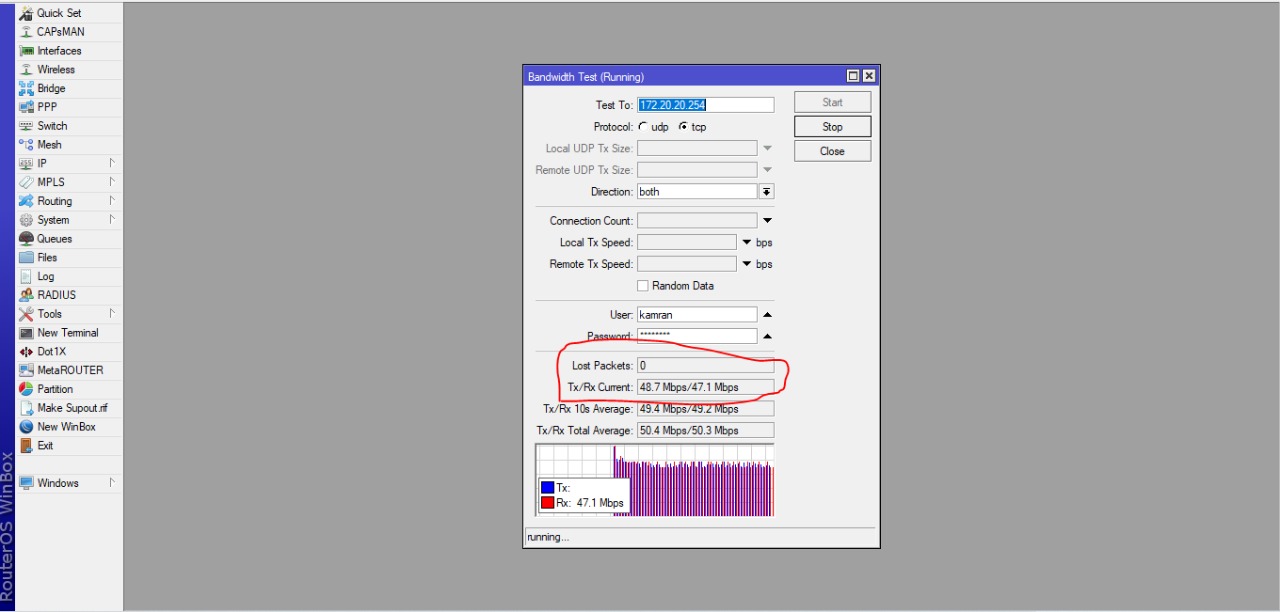Click the MPLS icon in sidebar
Screen dimensions: 1280x612
click(x=27, y=182)
